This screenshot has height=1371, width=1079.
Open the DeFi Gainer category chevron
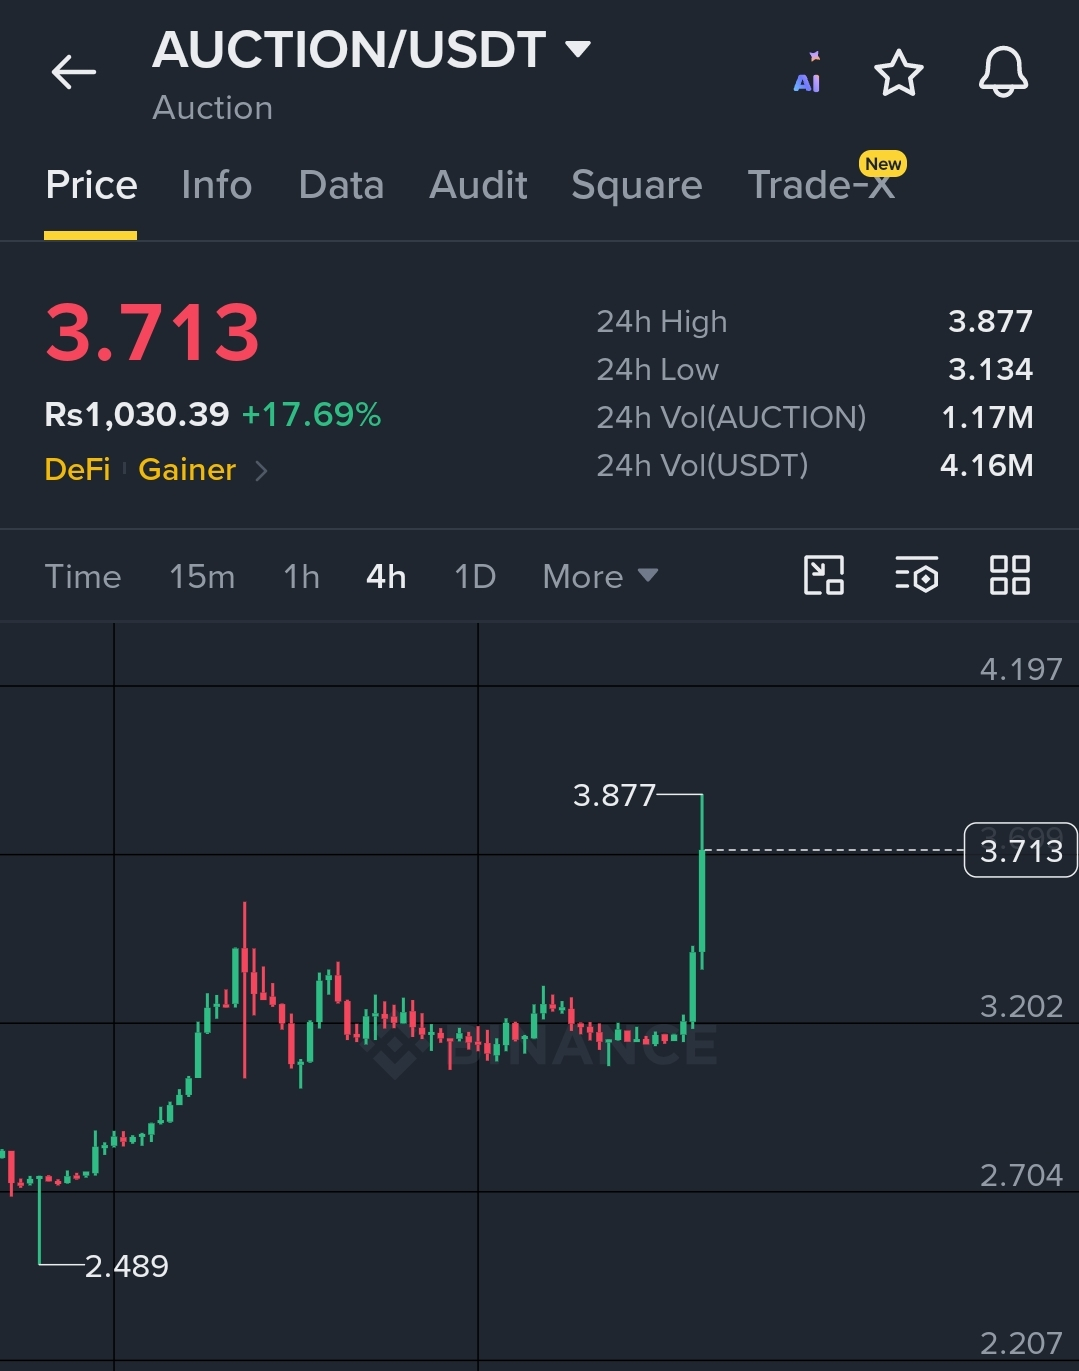(262, 470)
